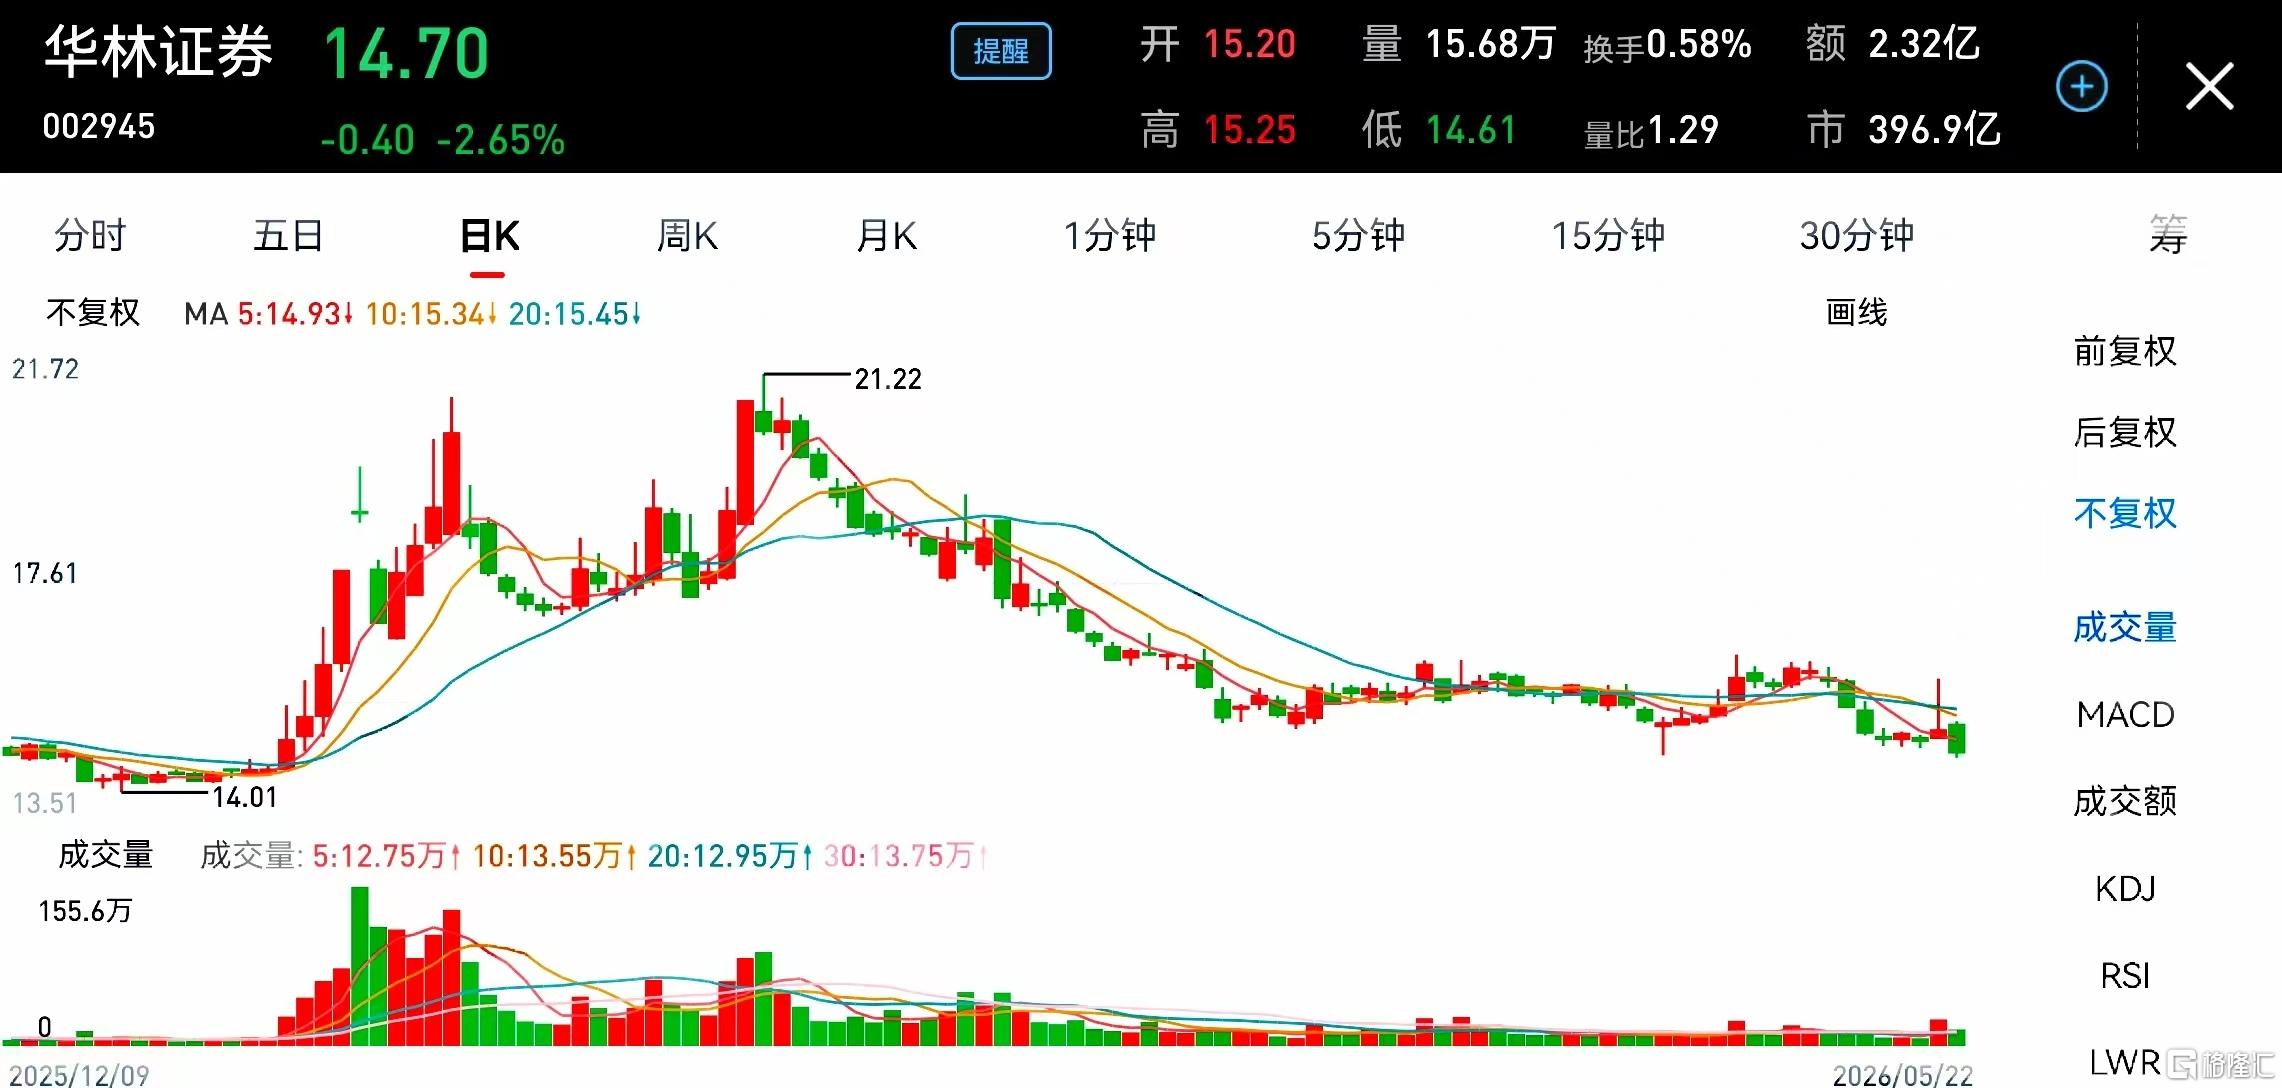Expand the 不复权 selector above chart
This screenshot has width=2282, height=1088.
pos(93,313)
